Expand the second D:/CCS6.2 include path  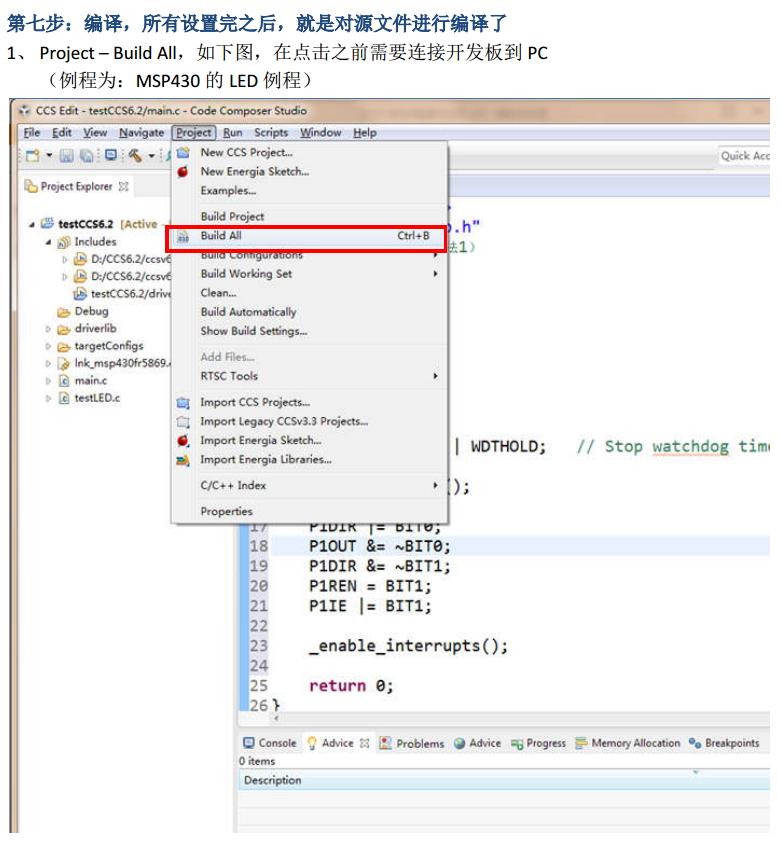click(x=65, y=277)
